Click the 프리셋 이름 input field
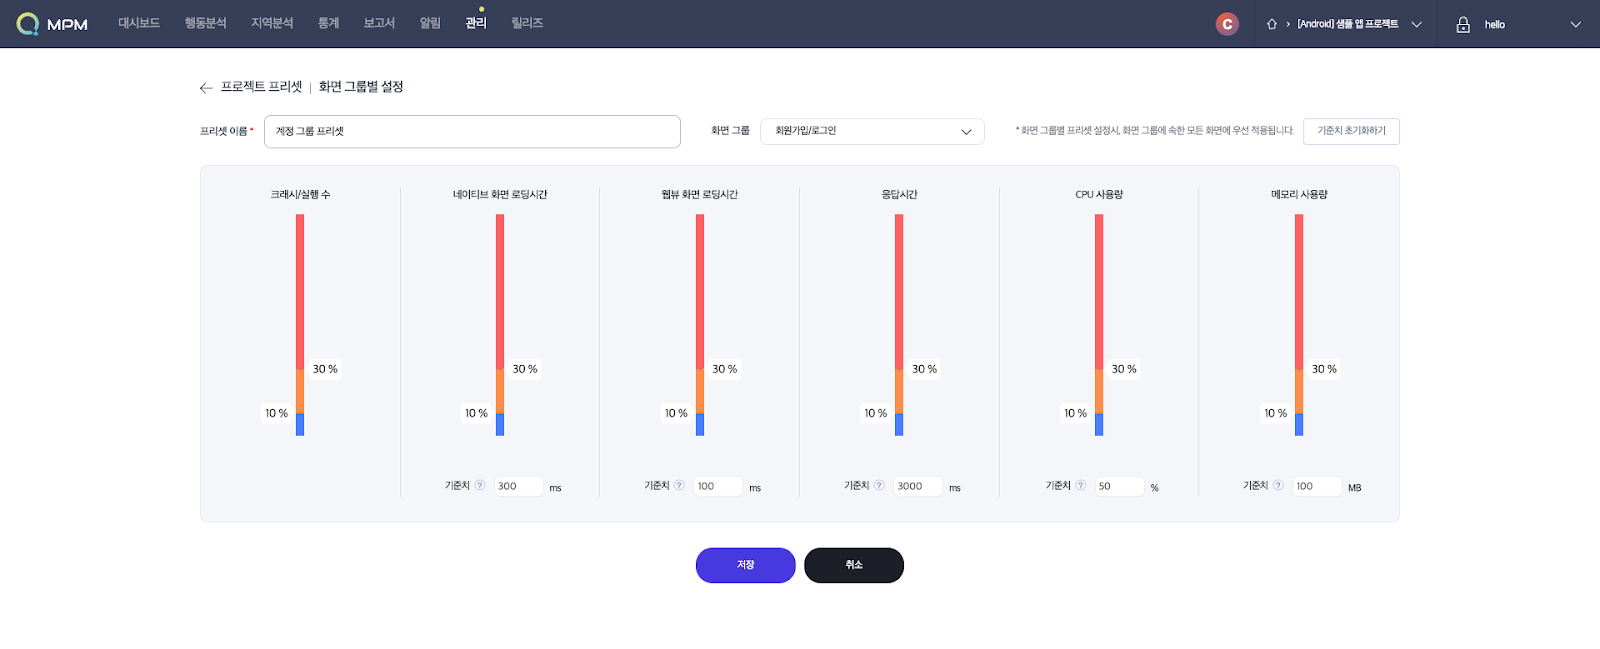Screen dimensions: 1600x649 click(472, 131)
